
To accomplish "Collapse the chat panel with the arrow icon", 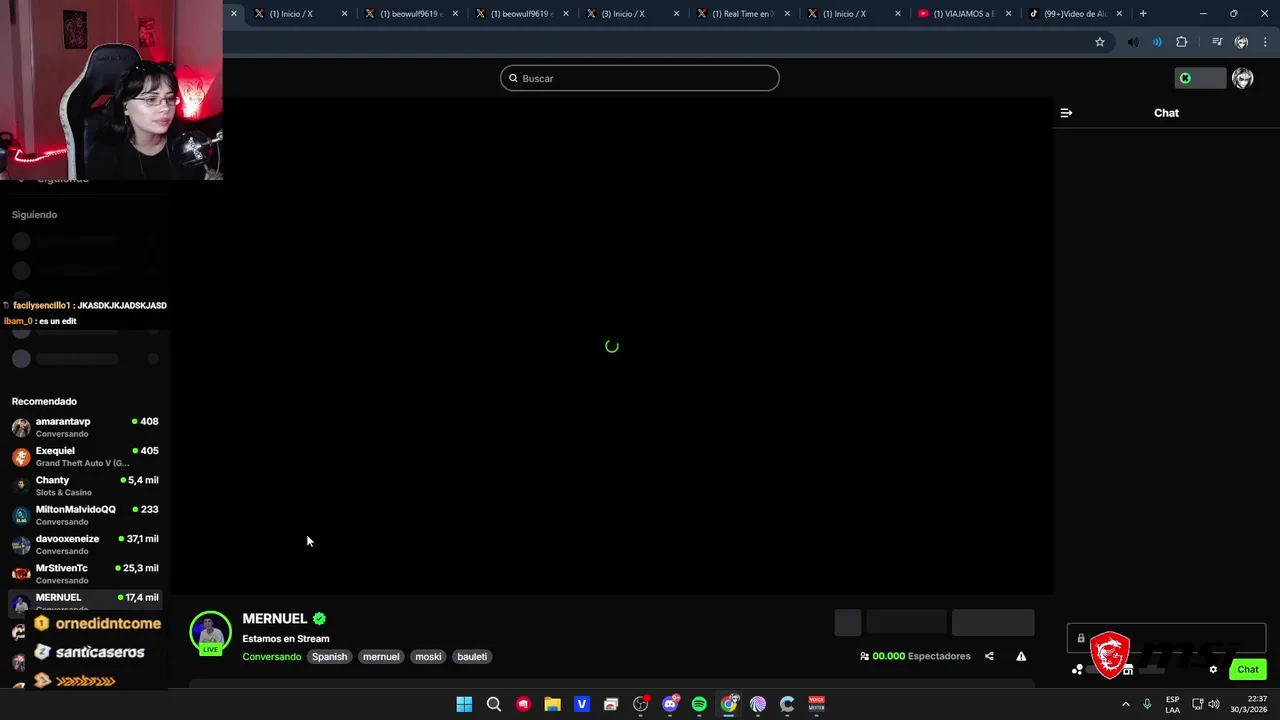I will tap(1066, 113).
